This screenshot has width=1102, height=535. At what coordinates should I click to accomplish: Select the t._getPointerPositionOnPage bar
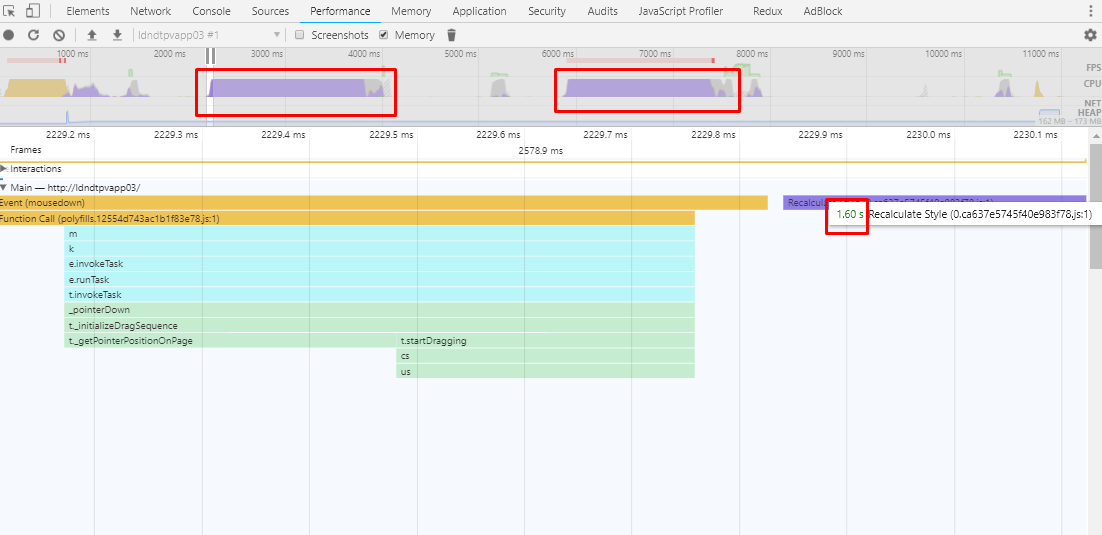coord(230,341)
